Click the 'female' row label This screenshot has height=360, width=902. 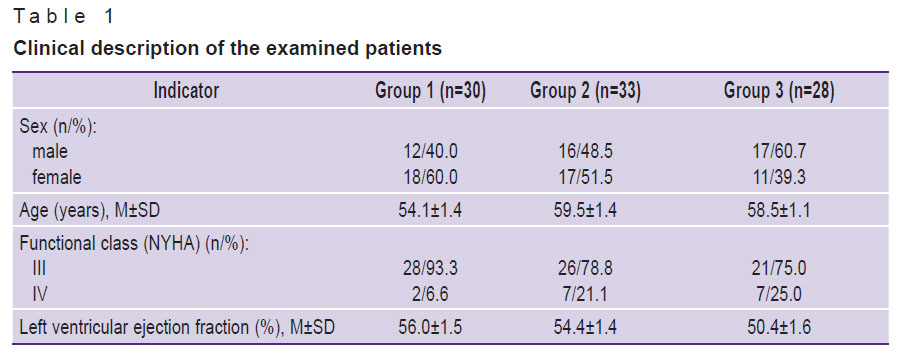[57, 178]
